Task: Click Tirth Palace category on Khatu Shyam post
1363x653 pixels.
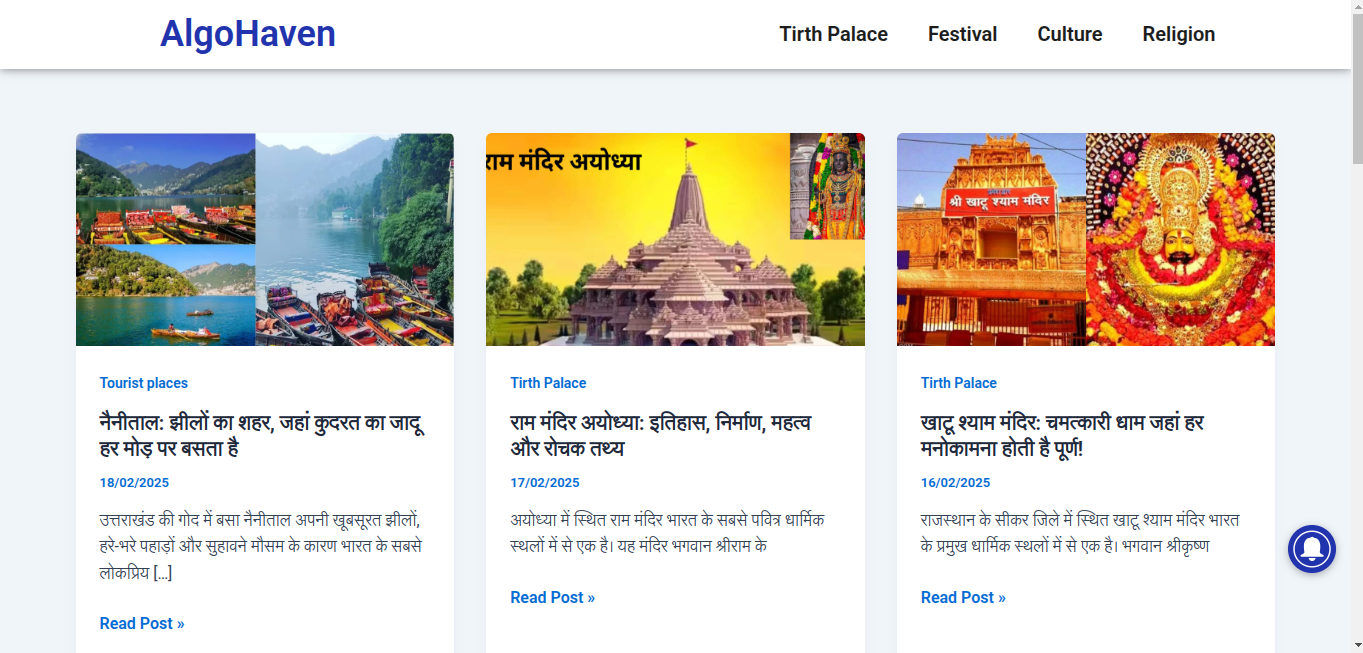Action: (x=958, y=383)
